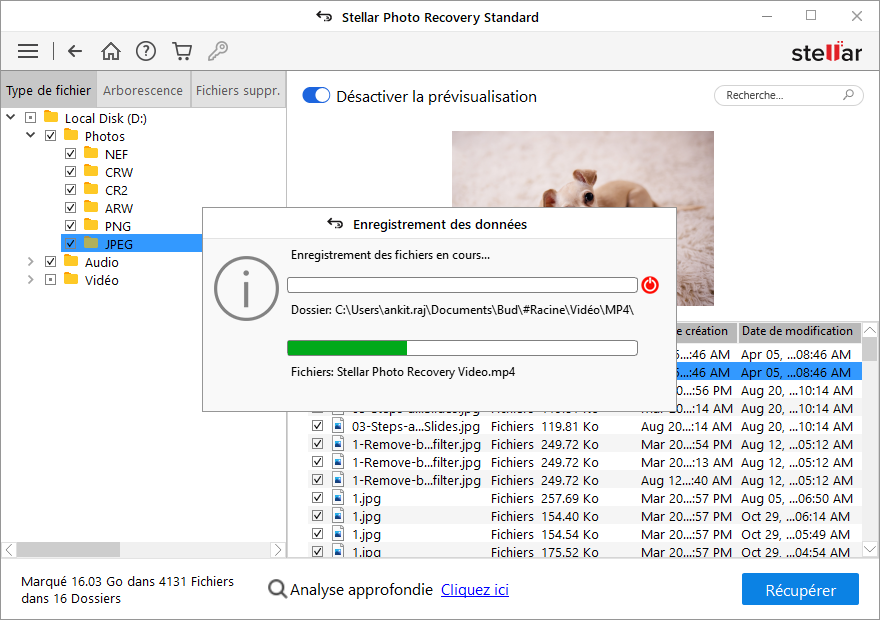Uncheck the 03-Steps-a...Slides.jpg file checkbox
880x620 pixels.
318,426
